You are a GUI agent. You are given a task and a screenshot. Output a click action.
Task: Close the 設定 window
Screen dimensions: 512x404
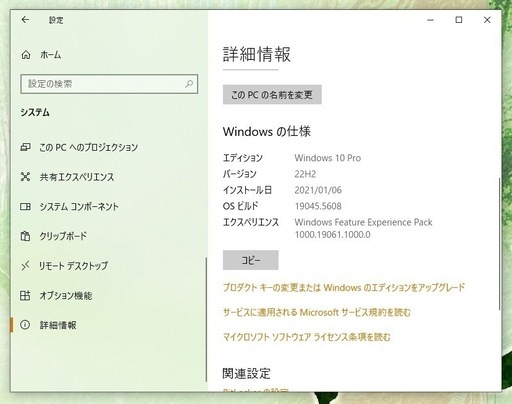click(x=487, y=20)
